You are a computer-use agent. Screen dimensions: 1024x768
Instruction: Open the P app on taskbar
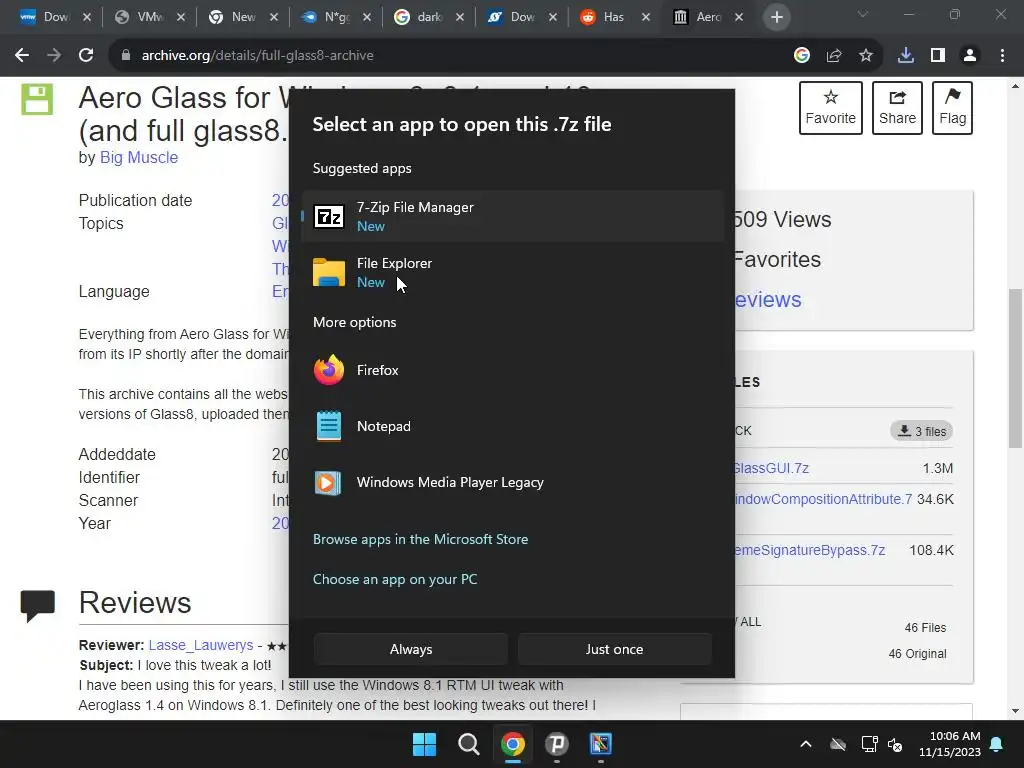click(x=556, y=744)
